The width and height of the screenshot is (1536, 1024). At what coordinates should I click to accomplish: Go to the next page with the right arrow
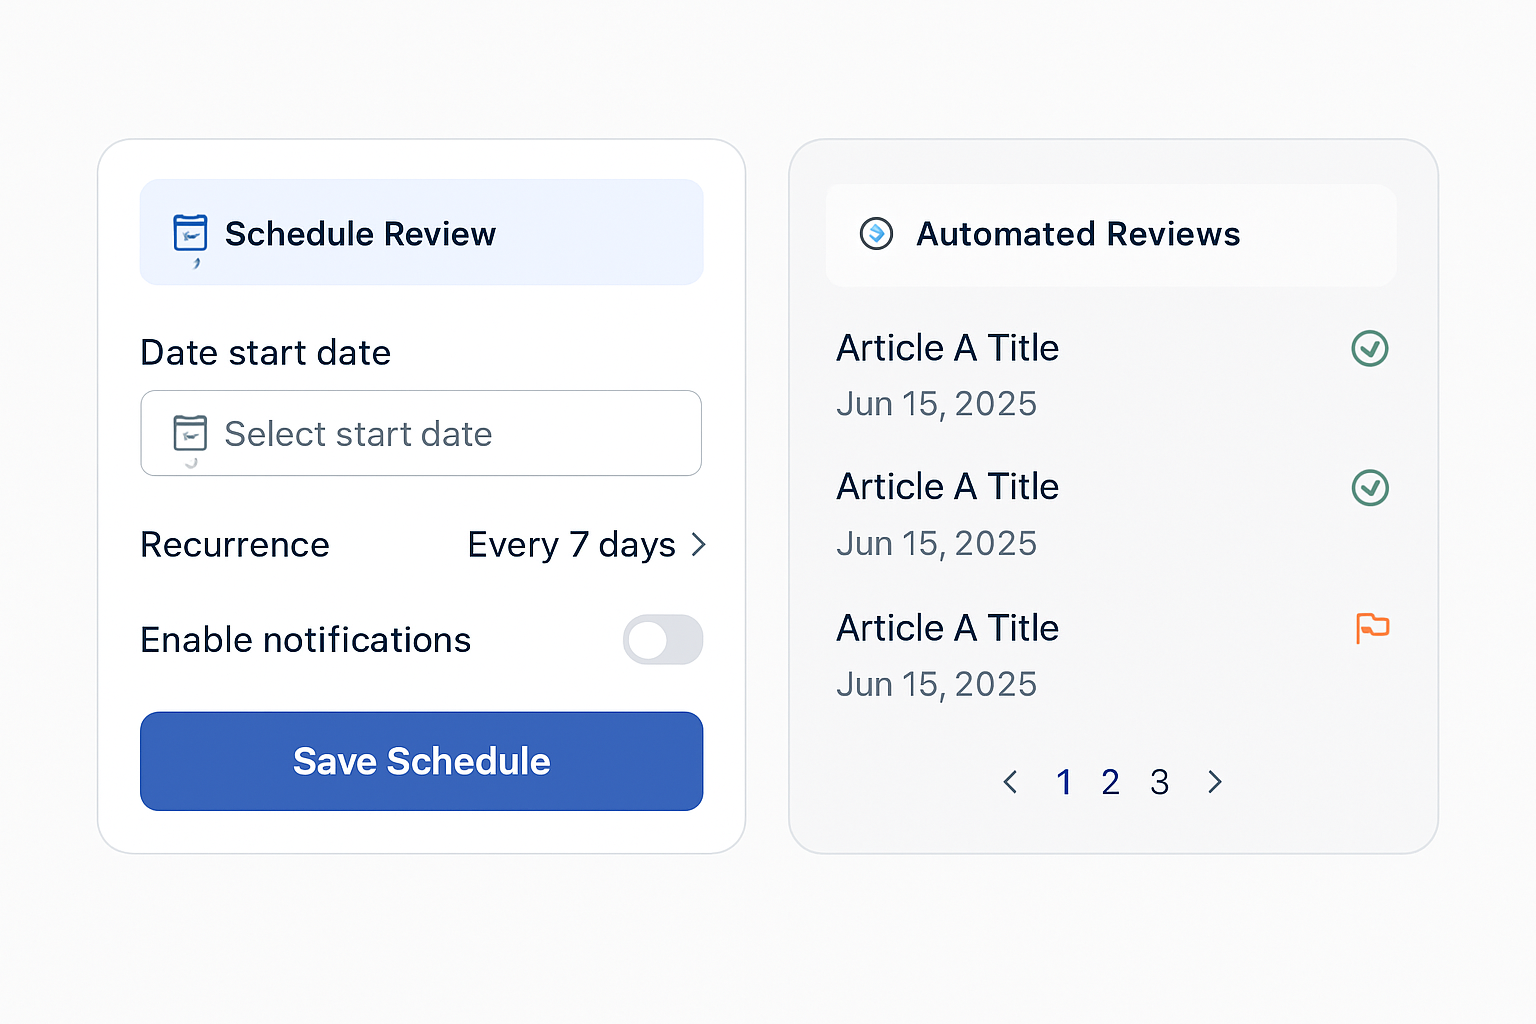point(1215,782)
